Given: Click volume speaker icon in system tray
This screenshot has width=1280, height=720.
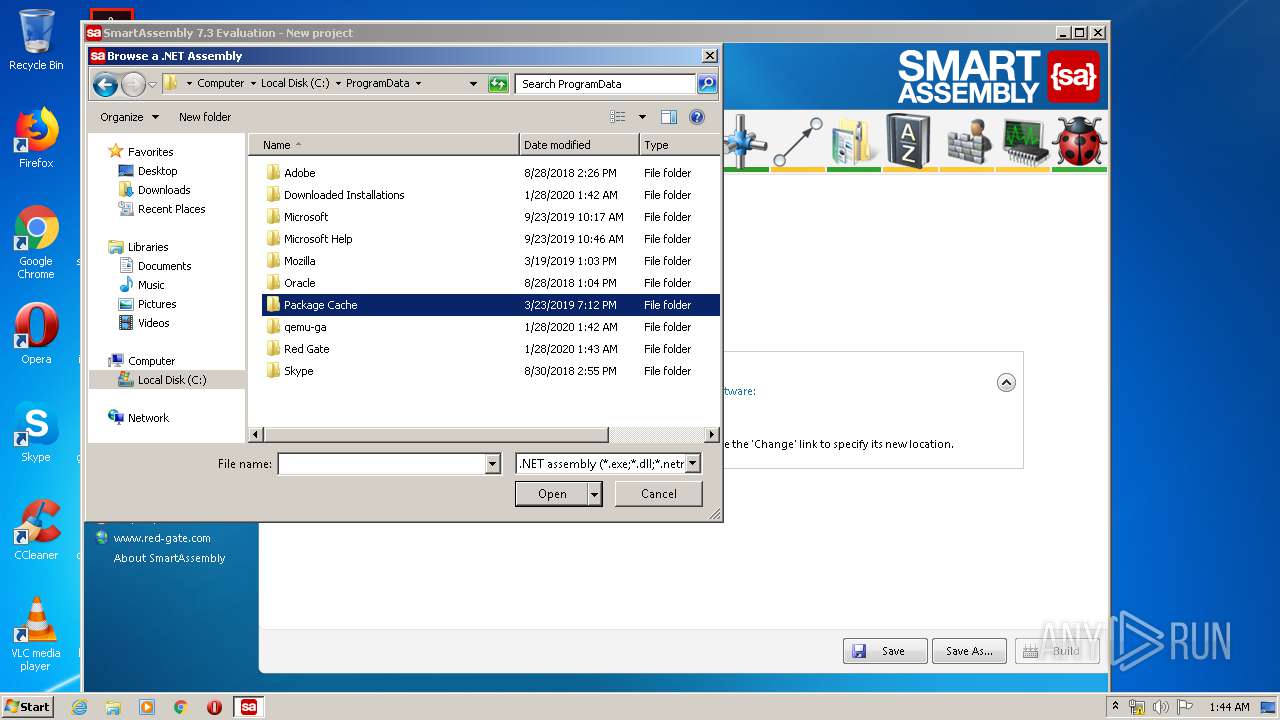Looking at the screenshot, I should (x=1161, y=707).
